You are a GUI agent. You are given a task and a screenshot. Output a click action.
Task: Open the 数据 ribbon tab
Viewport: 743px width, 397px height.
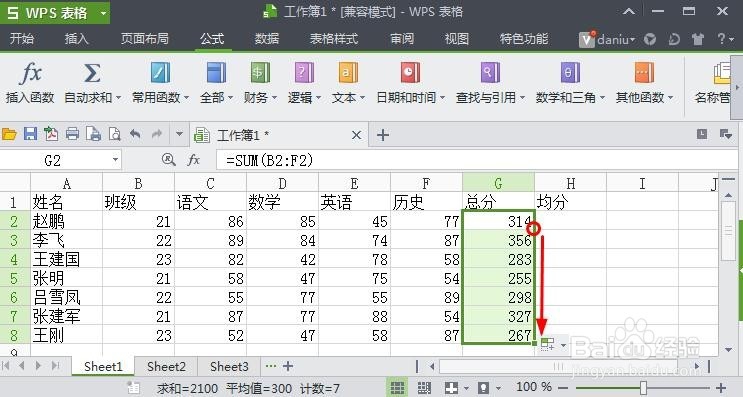pyautogui.click(x=267, y=38)
